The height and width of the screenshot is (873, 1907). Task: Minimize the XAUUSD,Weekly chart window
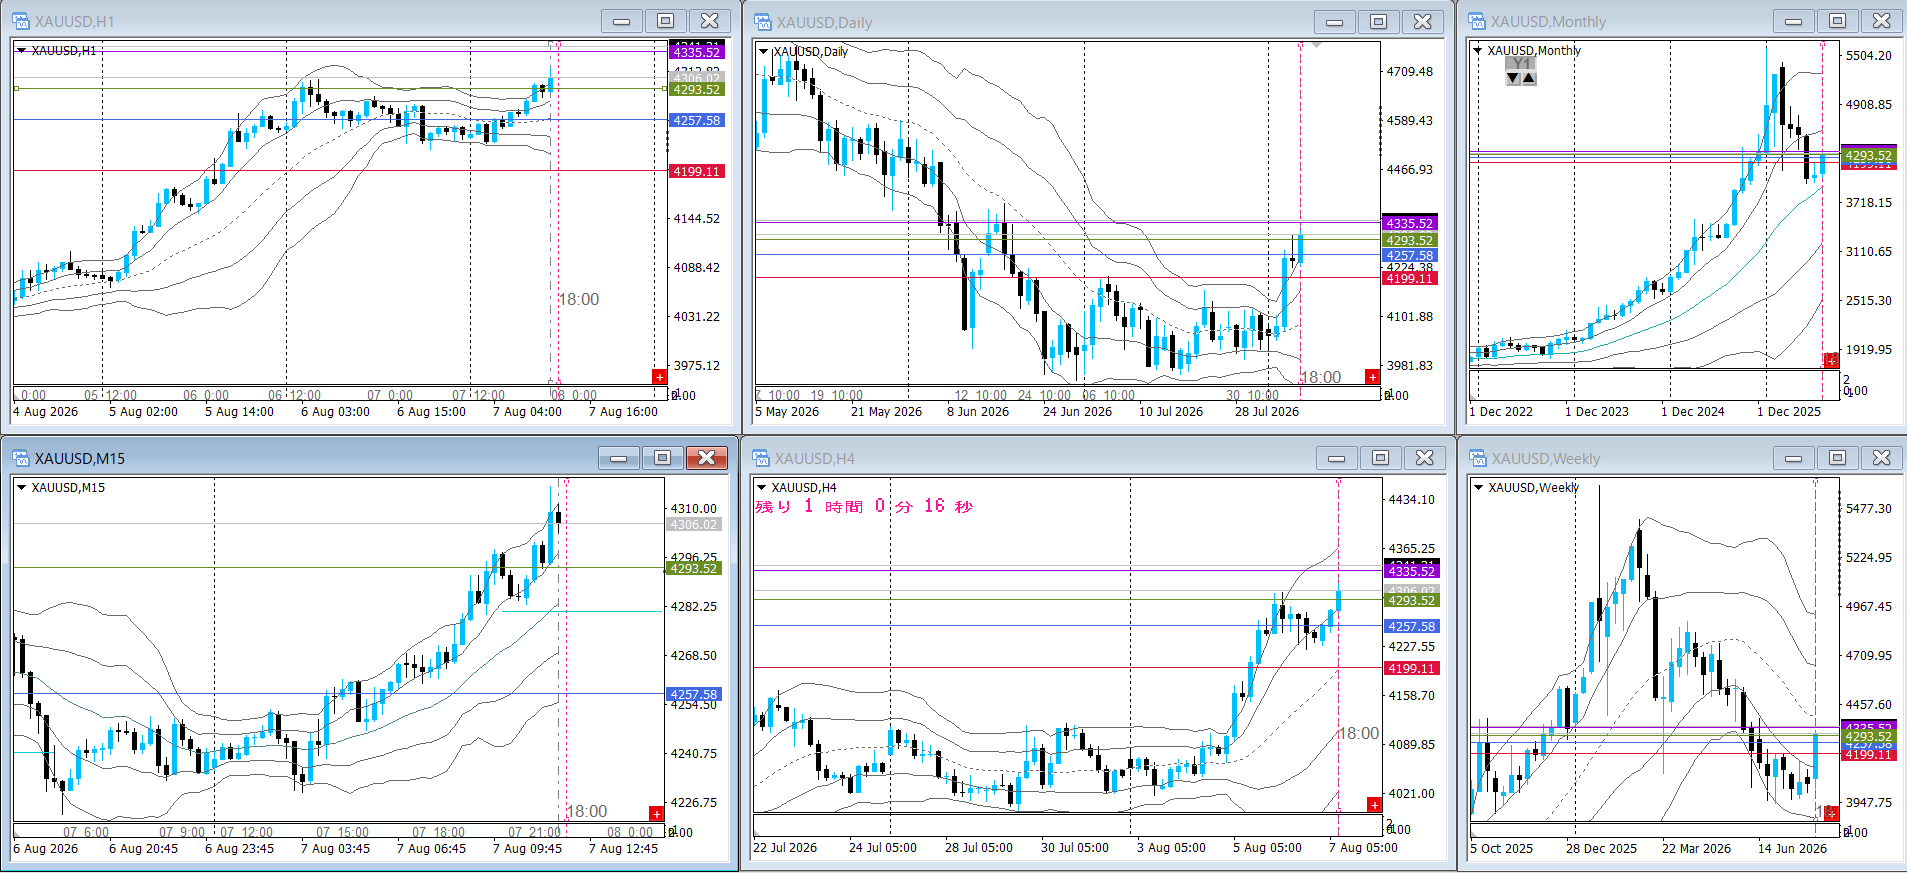[1794, 458]
